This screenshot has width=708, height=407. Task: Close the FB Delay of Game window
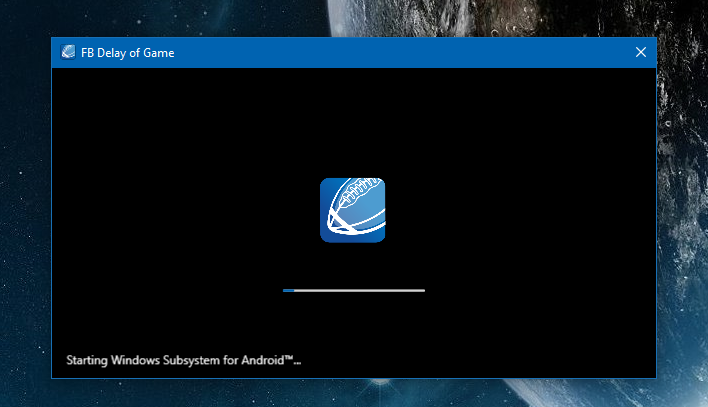coord(641,52)
